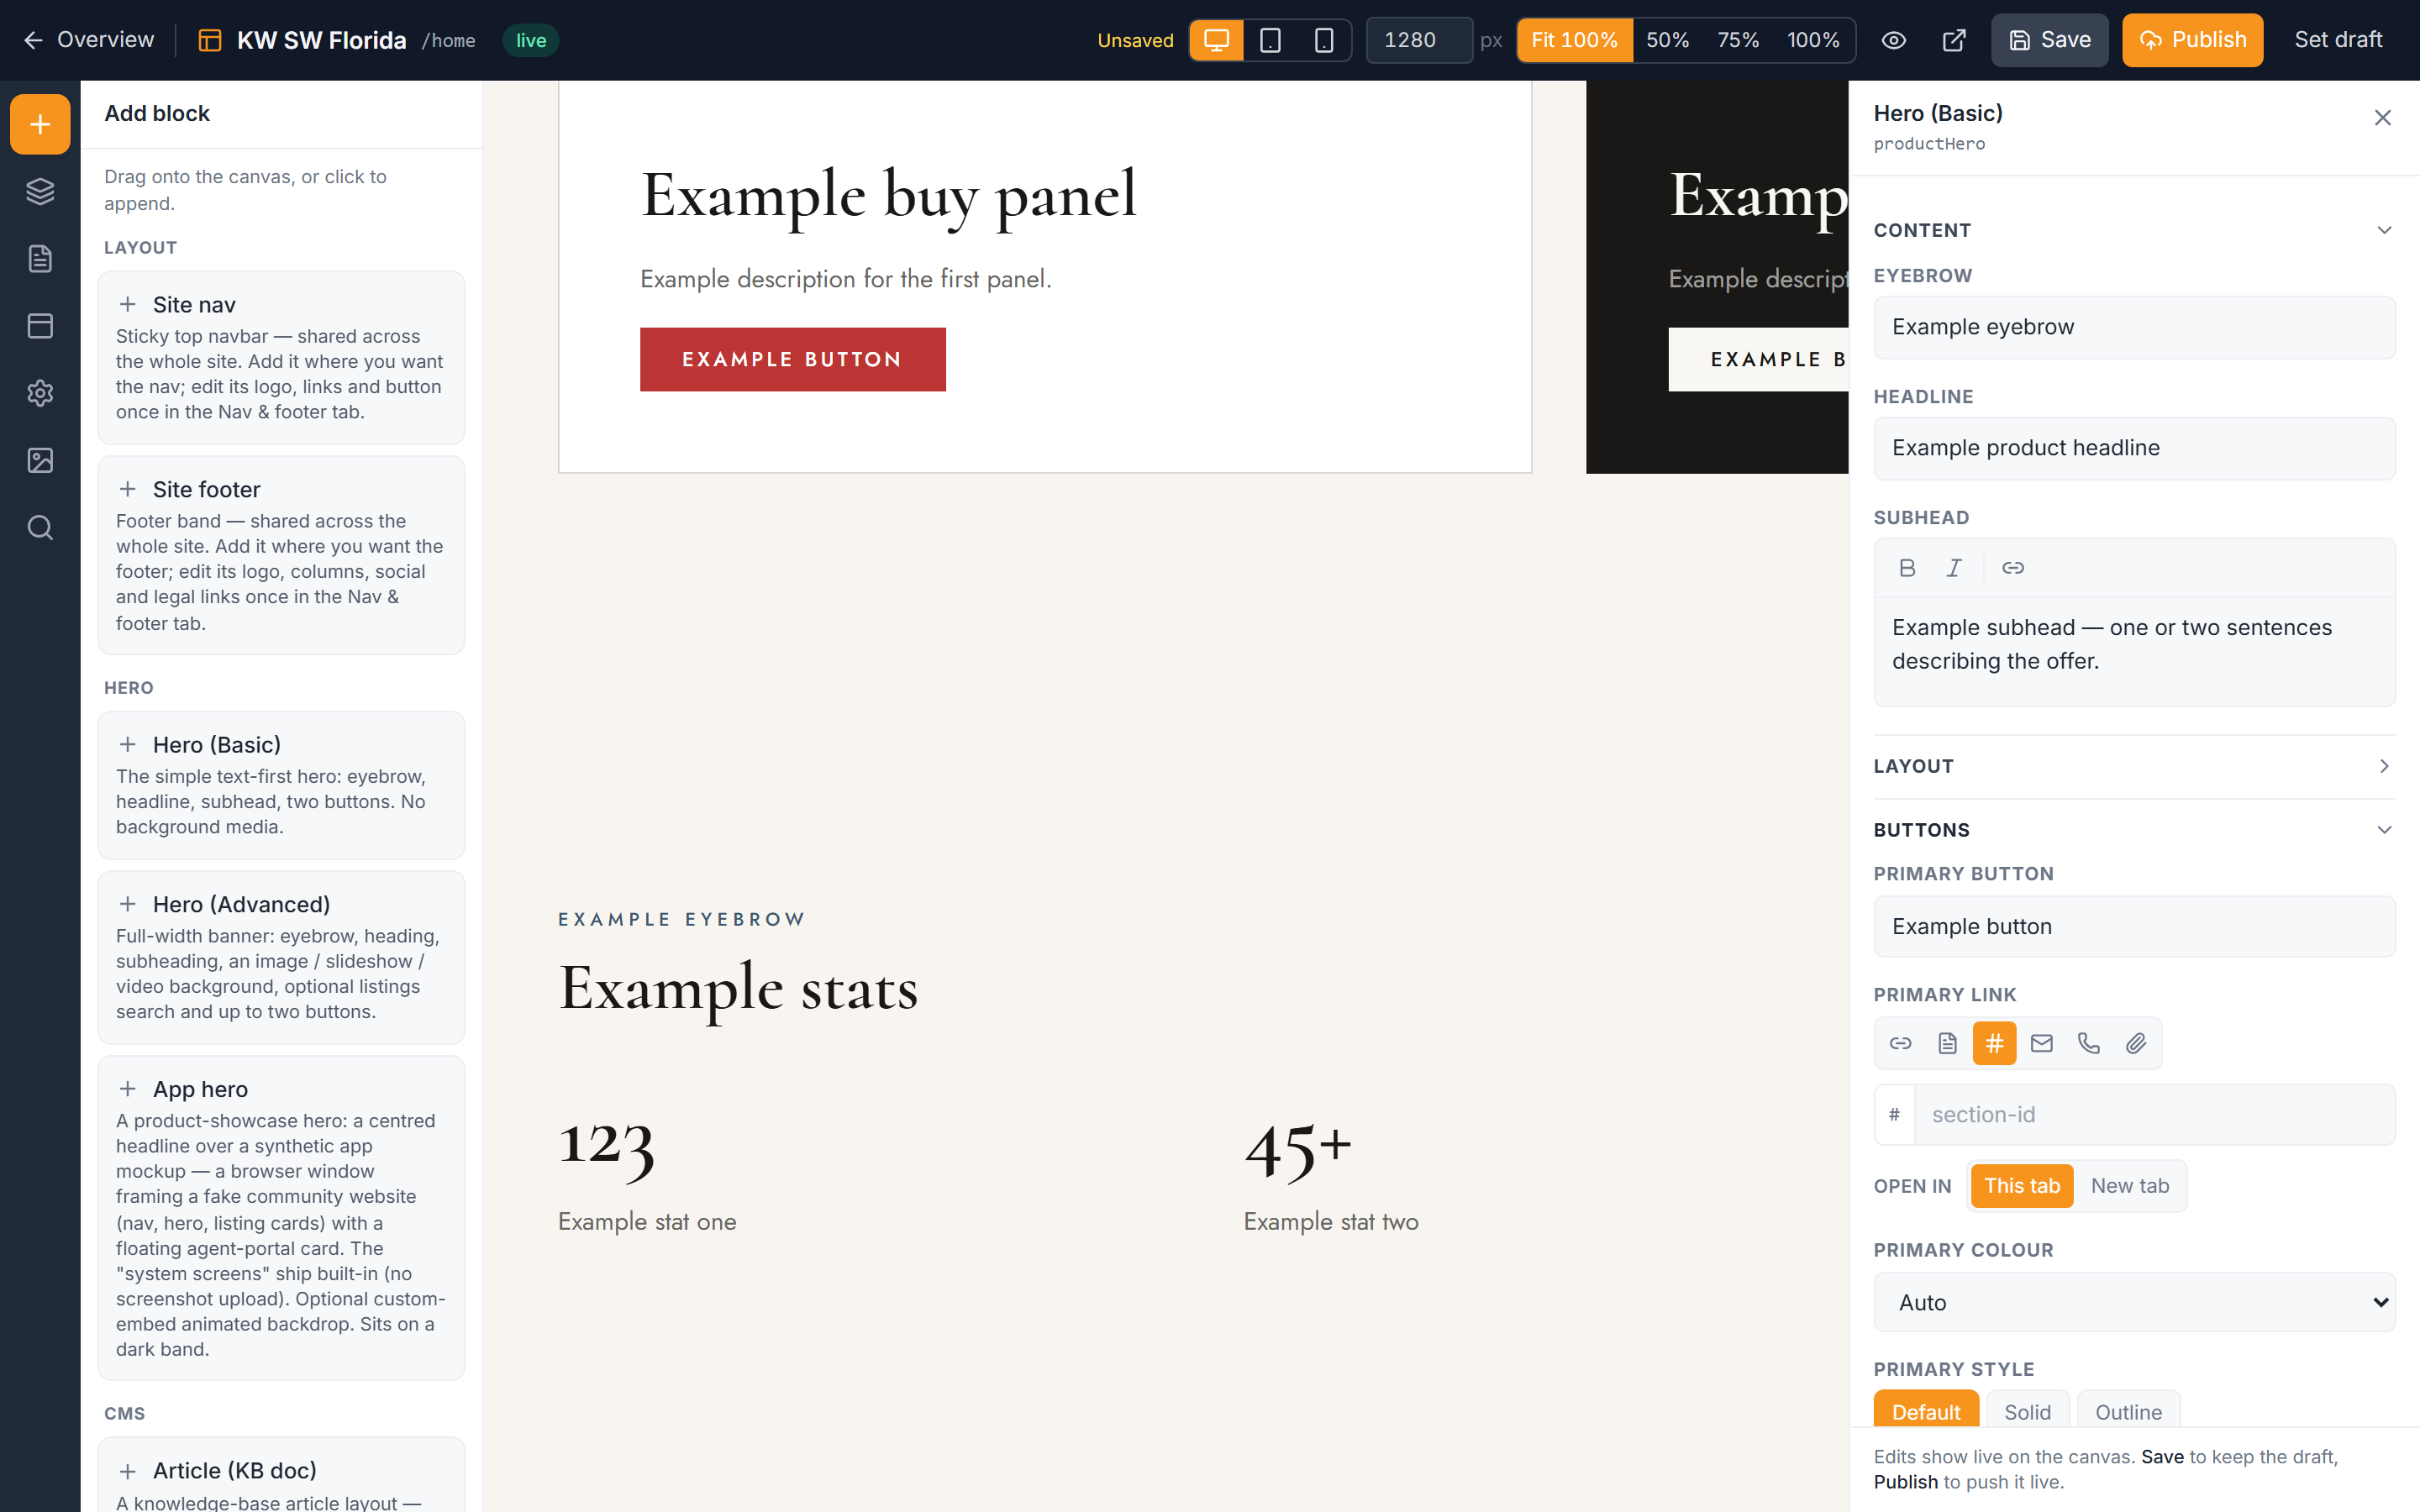The height and width of the screenshot is (1512, 2420).
Task: Select URL link type for Primary link
Action: tap(1900, 1043)
